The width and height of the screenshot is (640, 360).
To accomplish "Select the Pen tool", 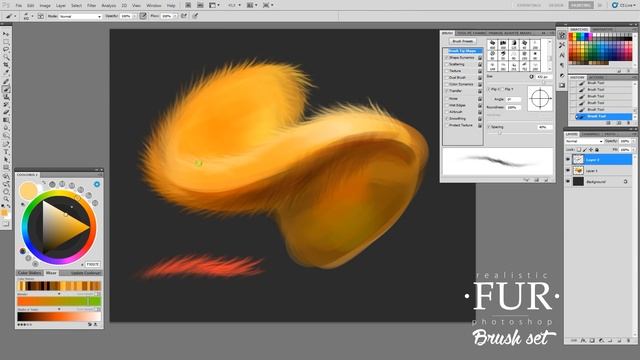I will click(x=6, y=144).
